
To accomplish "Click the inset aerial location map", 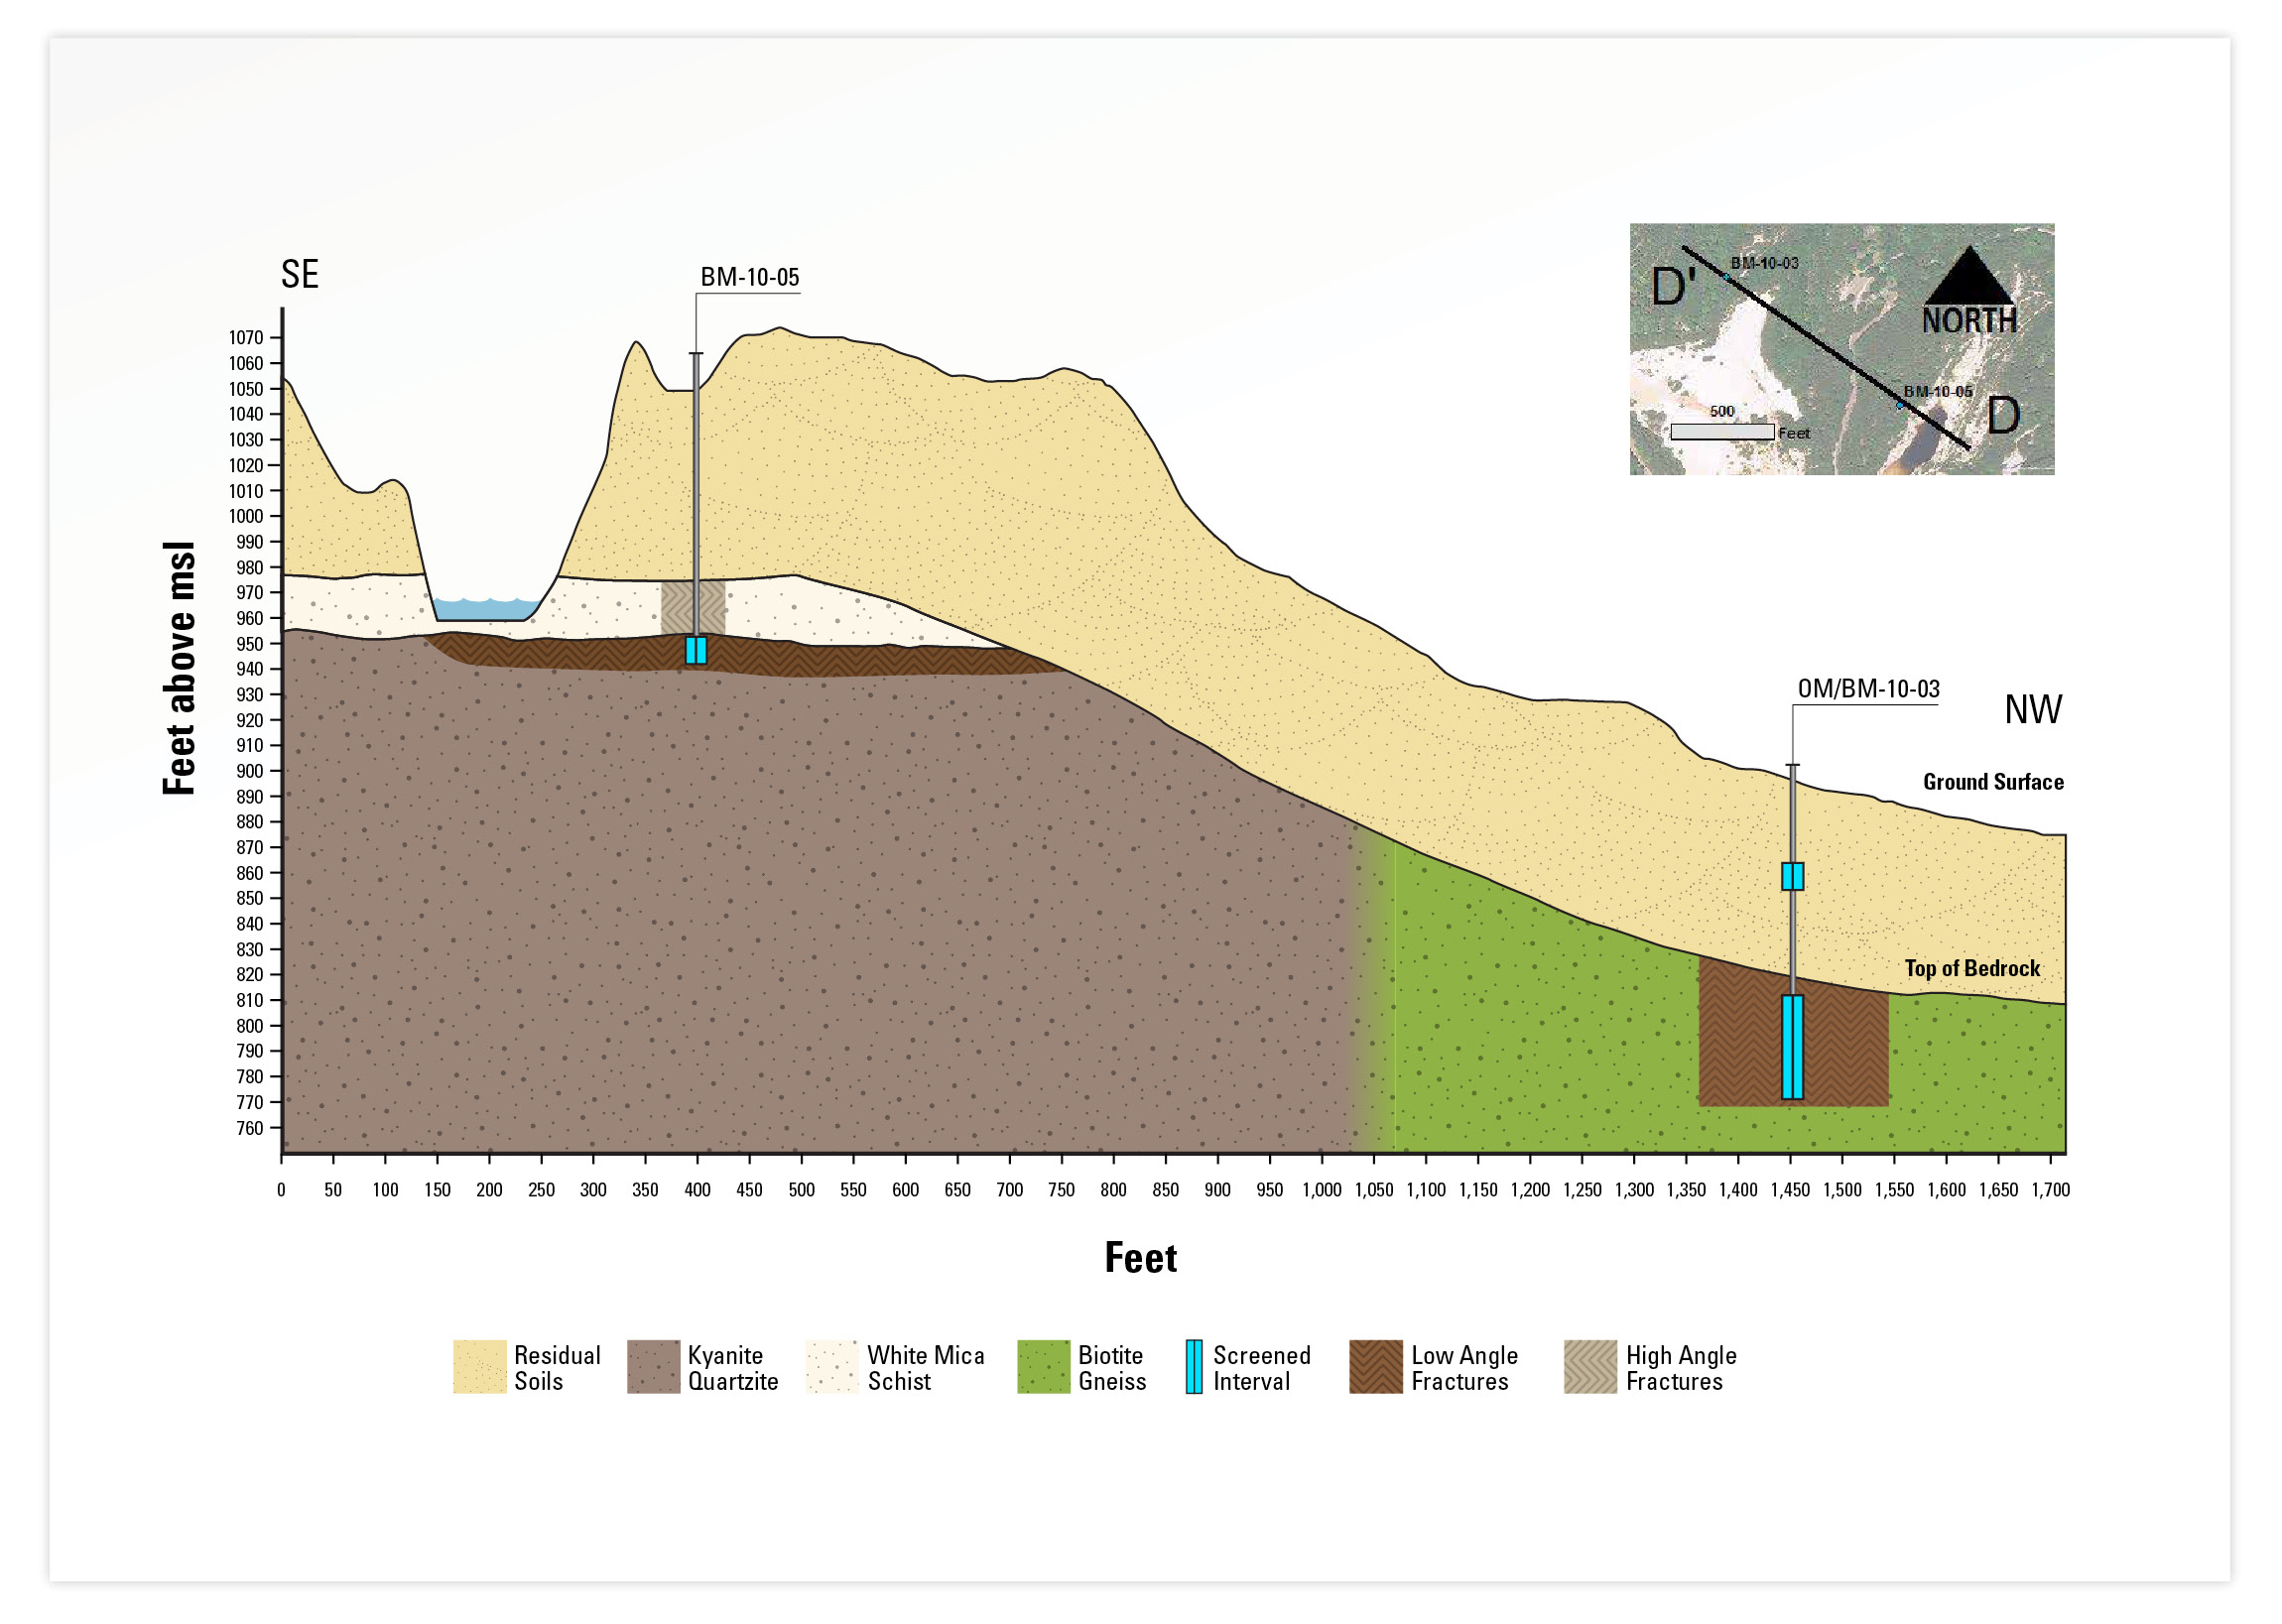I will 1842,349.
